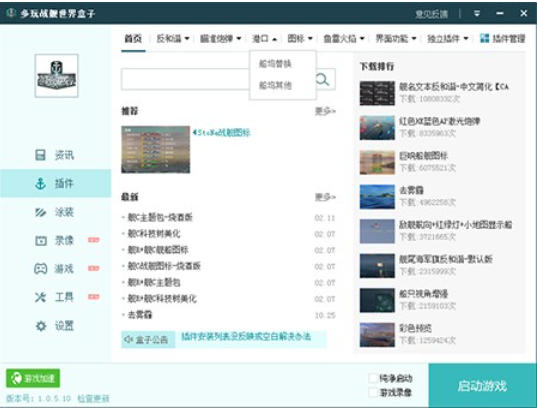Minimize the window from title bar
This screenshot has width=537, height=408.
click(x=500, y=13)
